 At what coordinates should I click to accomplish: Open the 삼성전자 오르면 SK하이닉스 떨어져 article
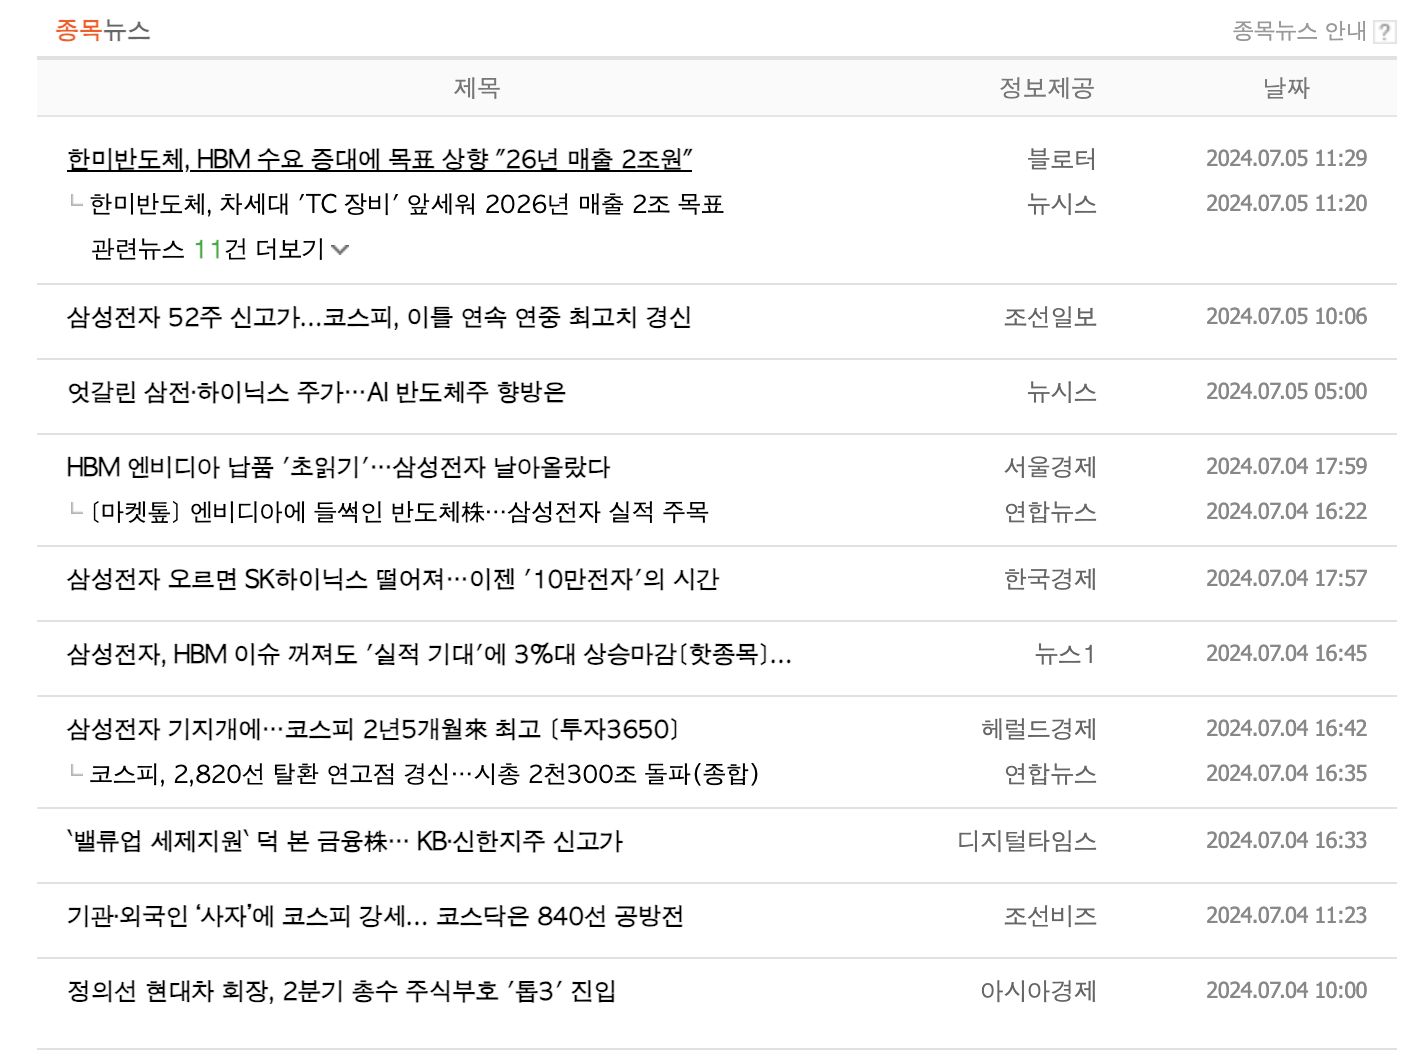pos(395,580)
